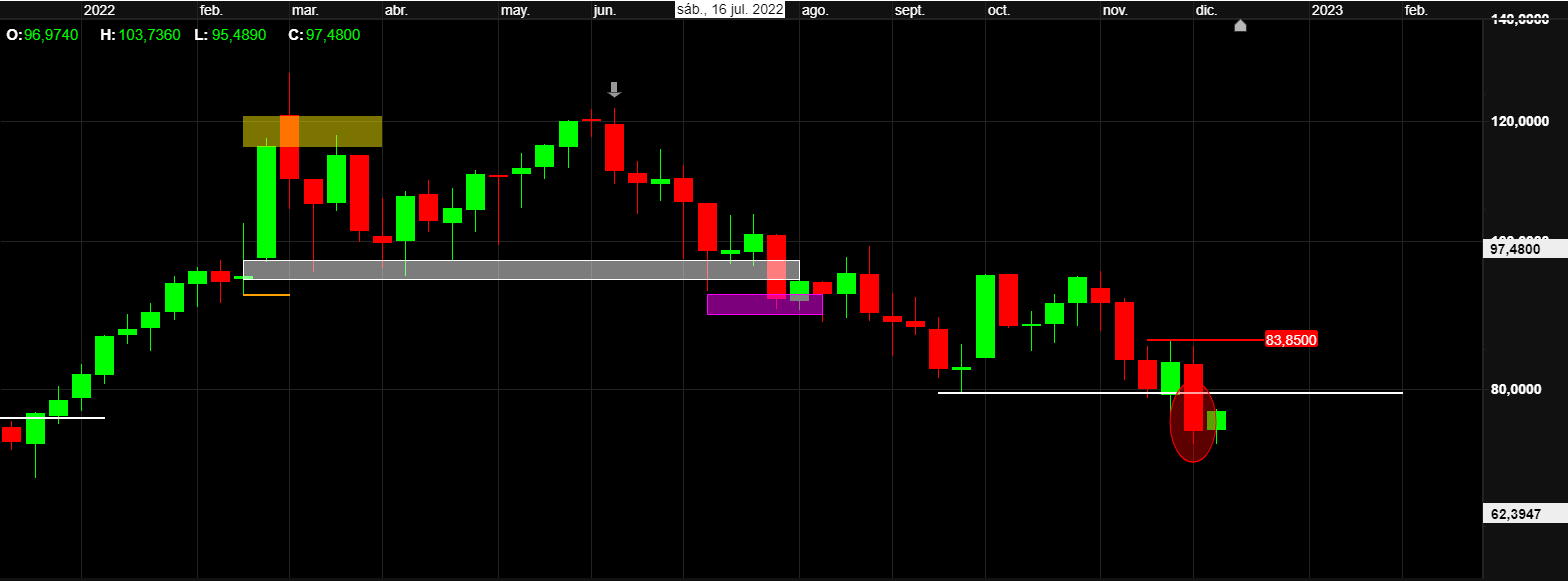Click the highlighted date sáb., 16 jul. 2022
1568x581 pixels.
(730, 10)
